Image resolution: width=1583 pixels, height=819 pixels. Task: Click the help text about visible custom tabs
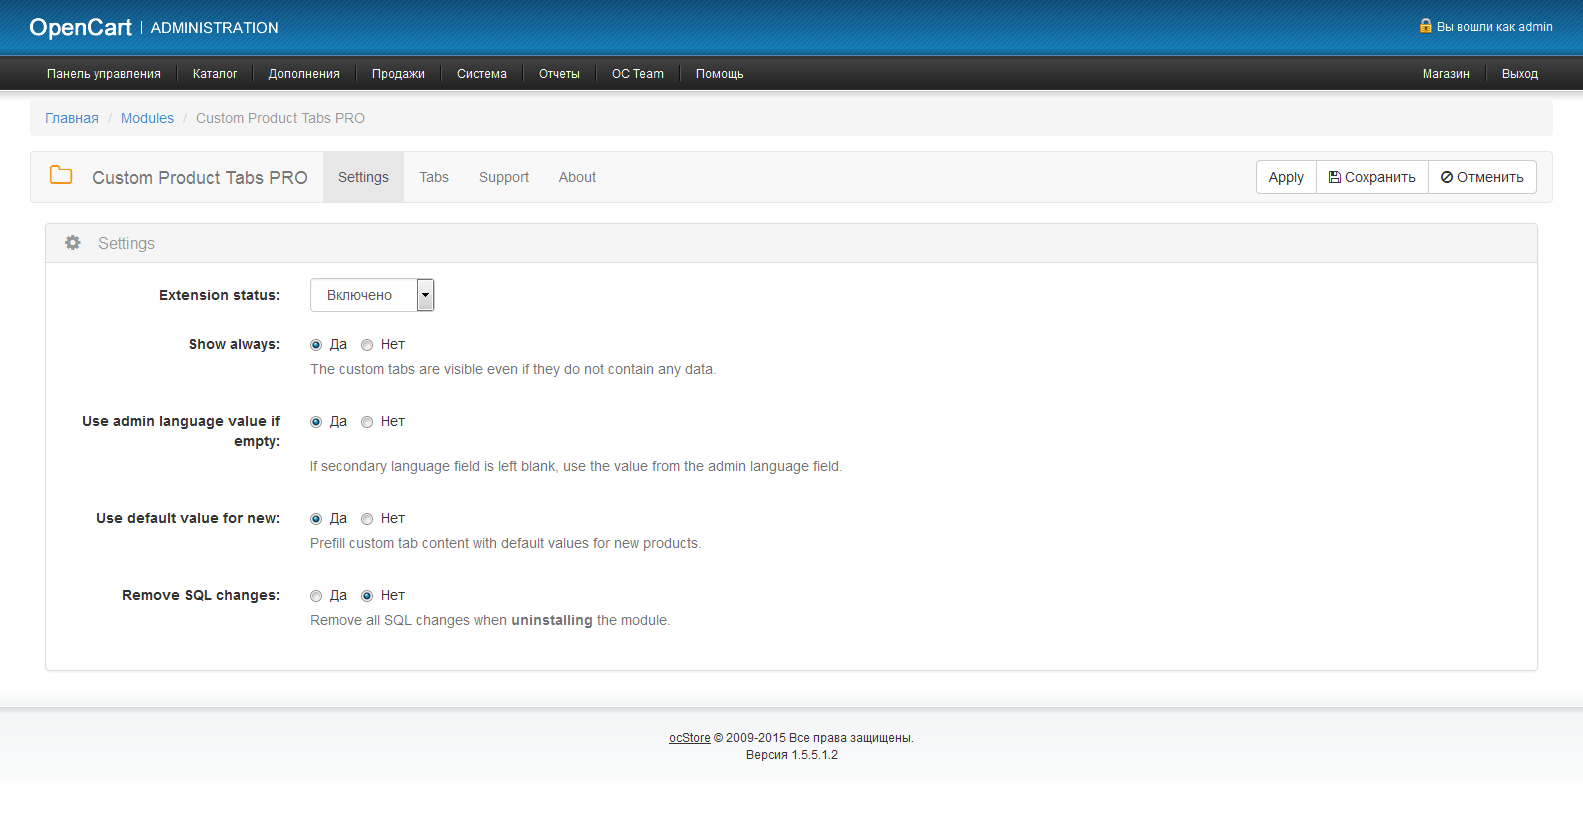513,369
